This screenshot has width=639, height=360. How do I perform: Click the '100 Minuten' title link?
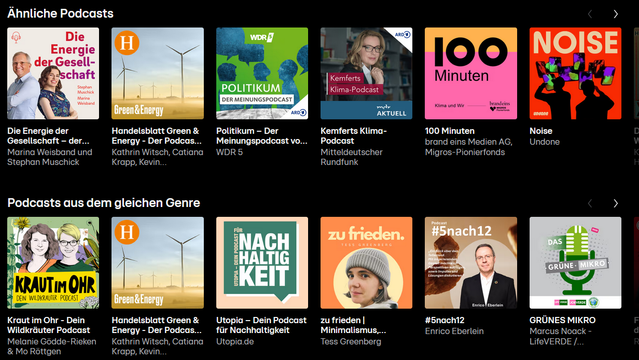pyautogui.click(x=450, y=131)
